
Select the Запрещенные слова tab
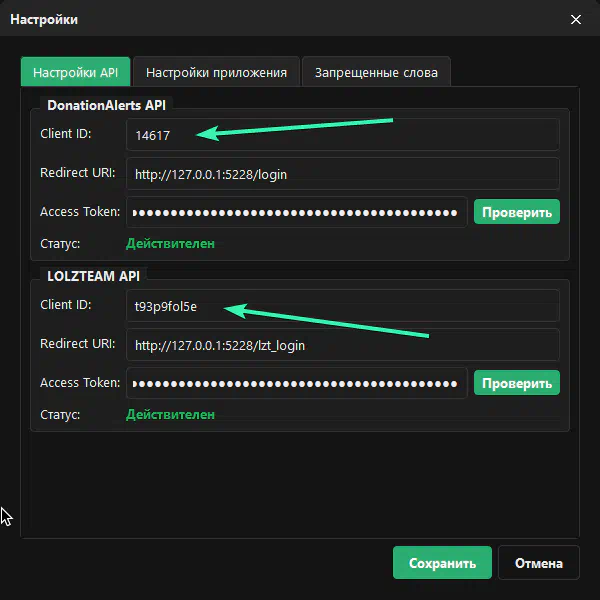coord(376,73)
